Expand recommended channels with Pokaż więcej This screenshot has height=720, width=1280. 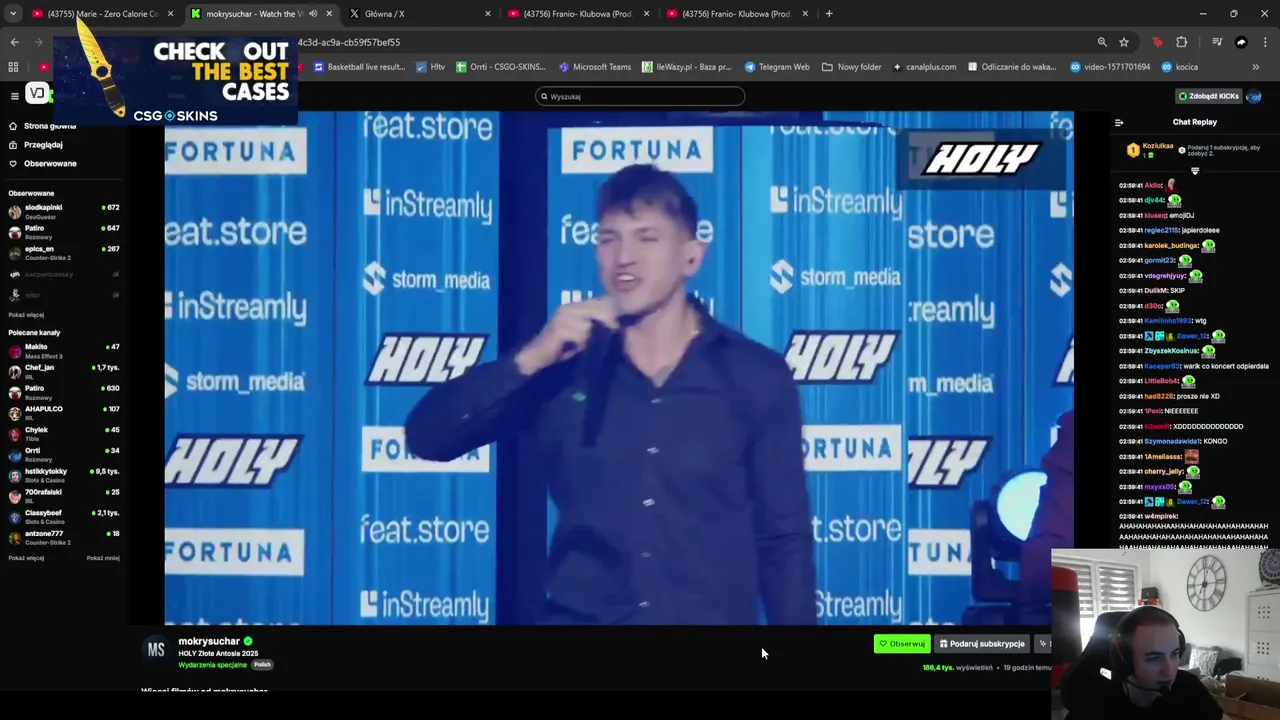coord(26,558)
